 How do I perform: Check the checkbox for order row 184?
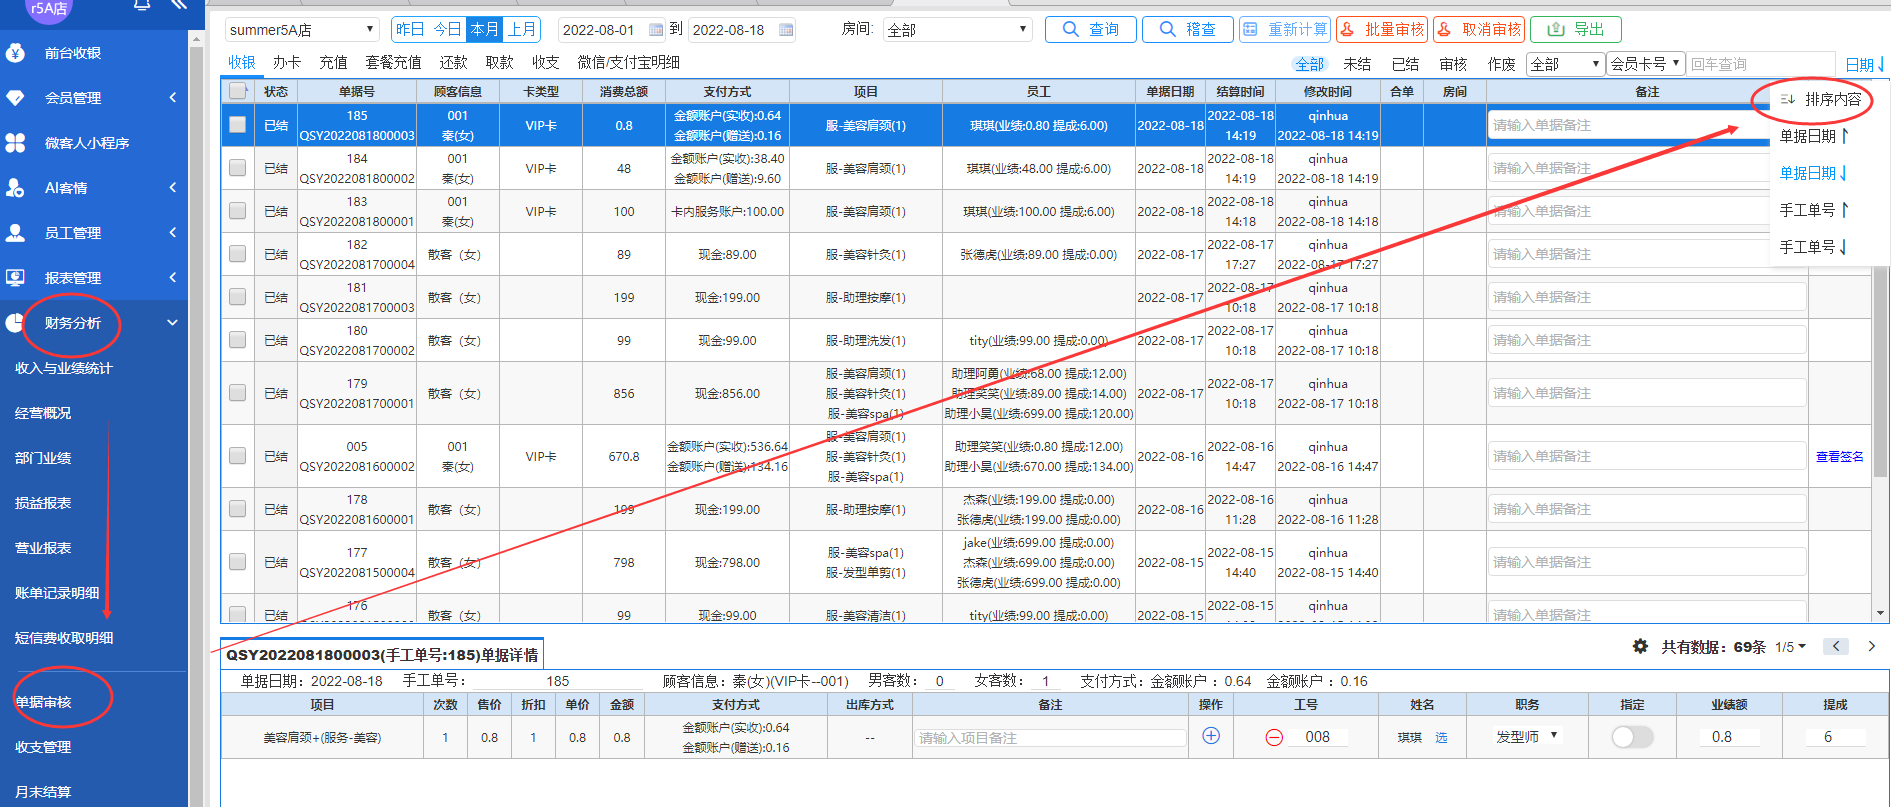(x=237, y=168)
